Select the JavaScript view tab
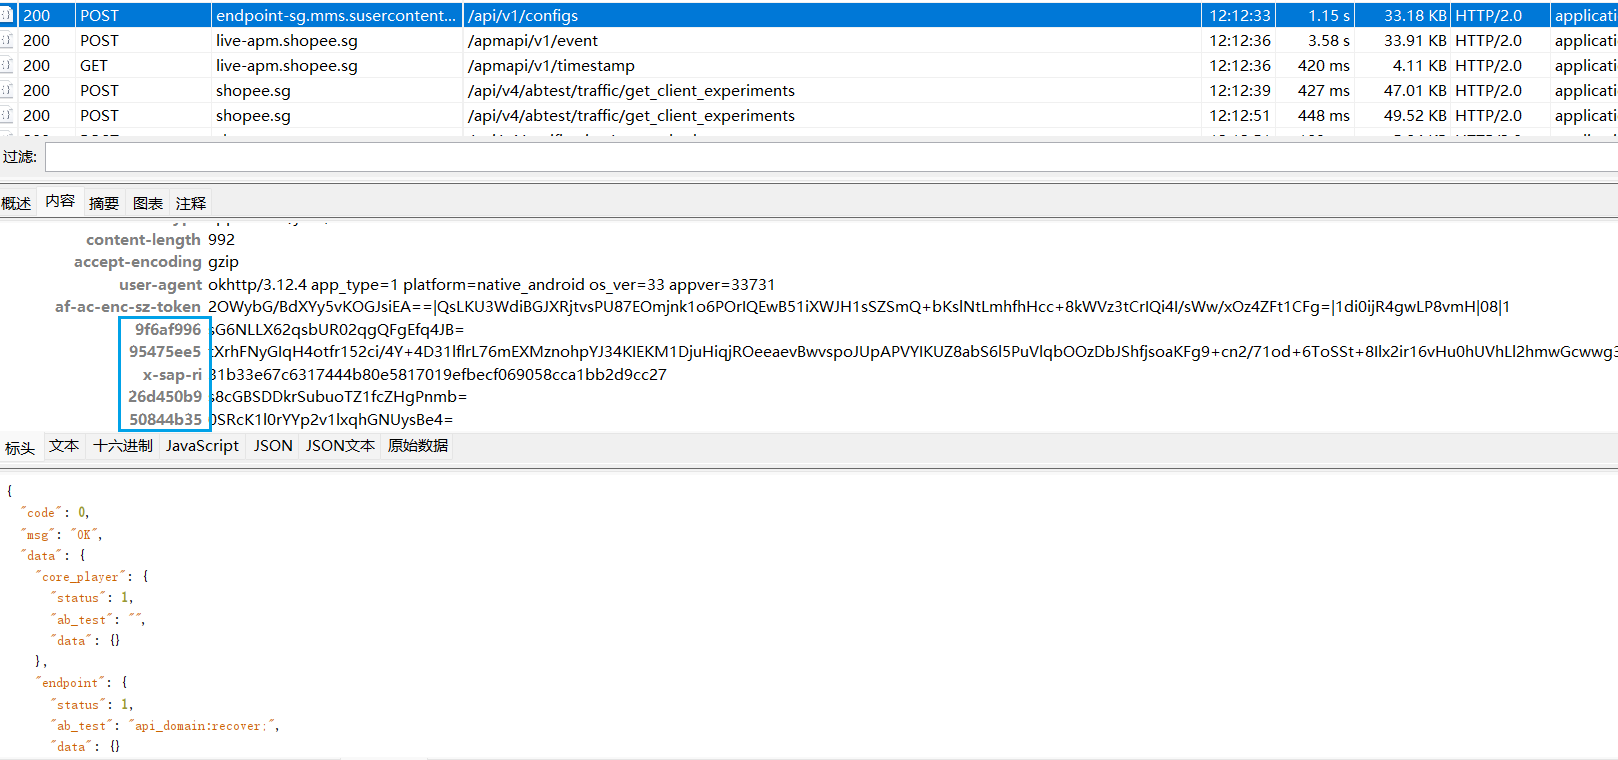Screen dimensions: 1618x760 tap(202, 446)
